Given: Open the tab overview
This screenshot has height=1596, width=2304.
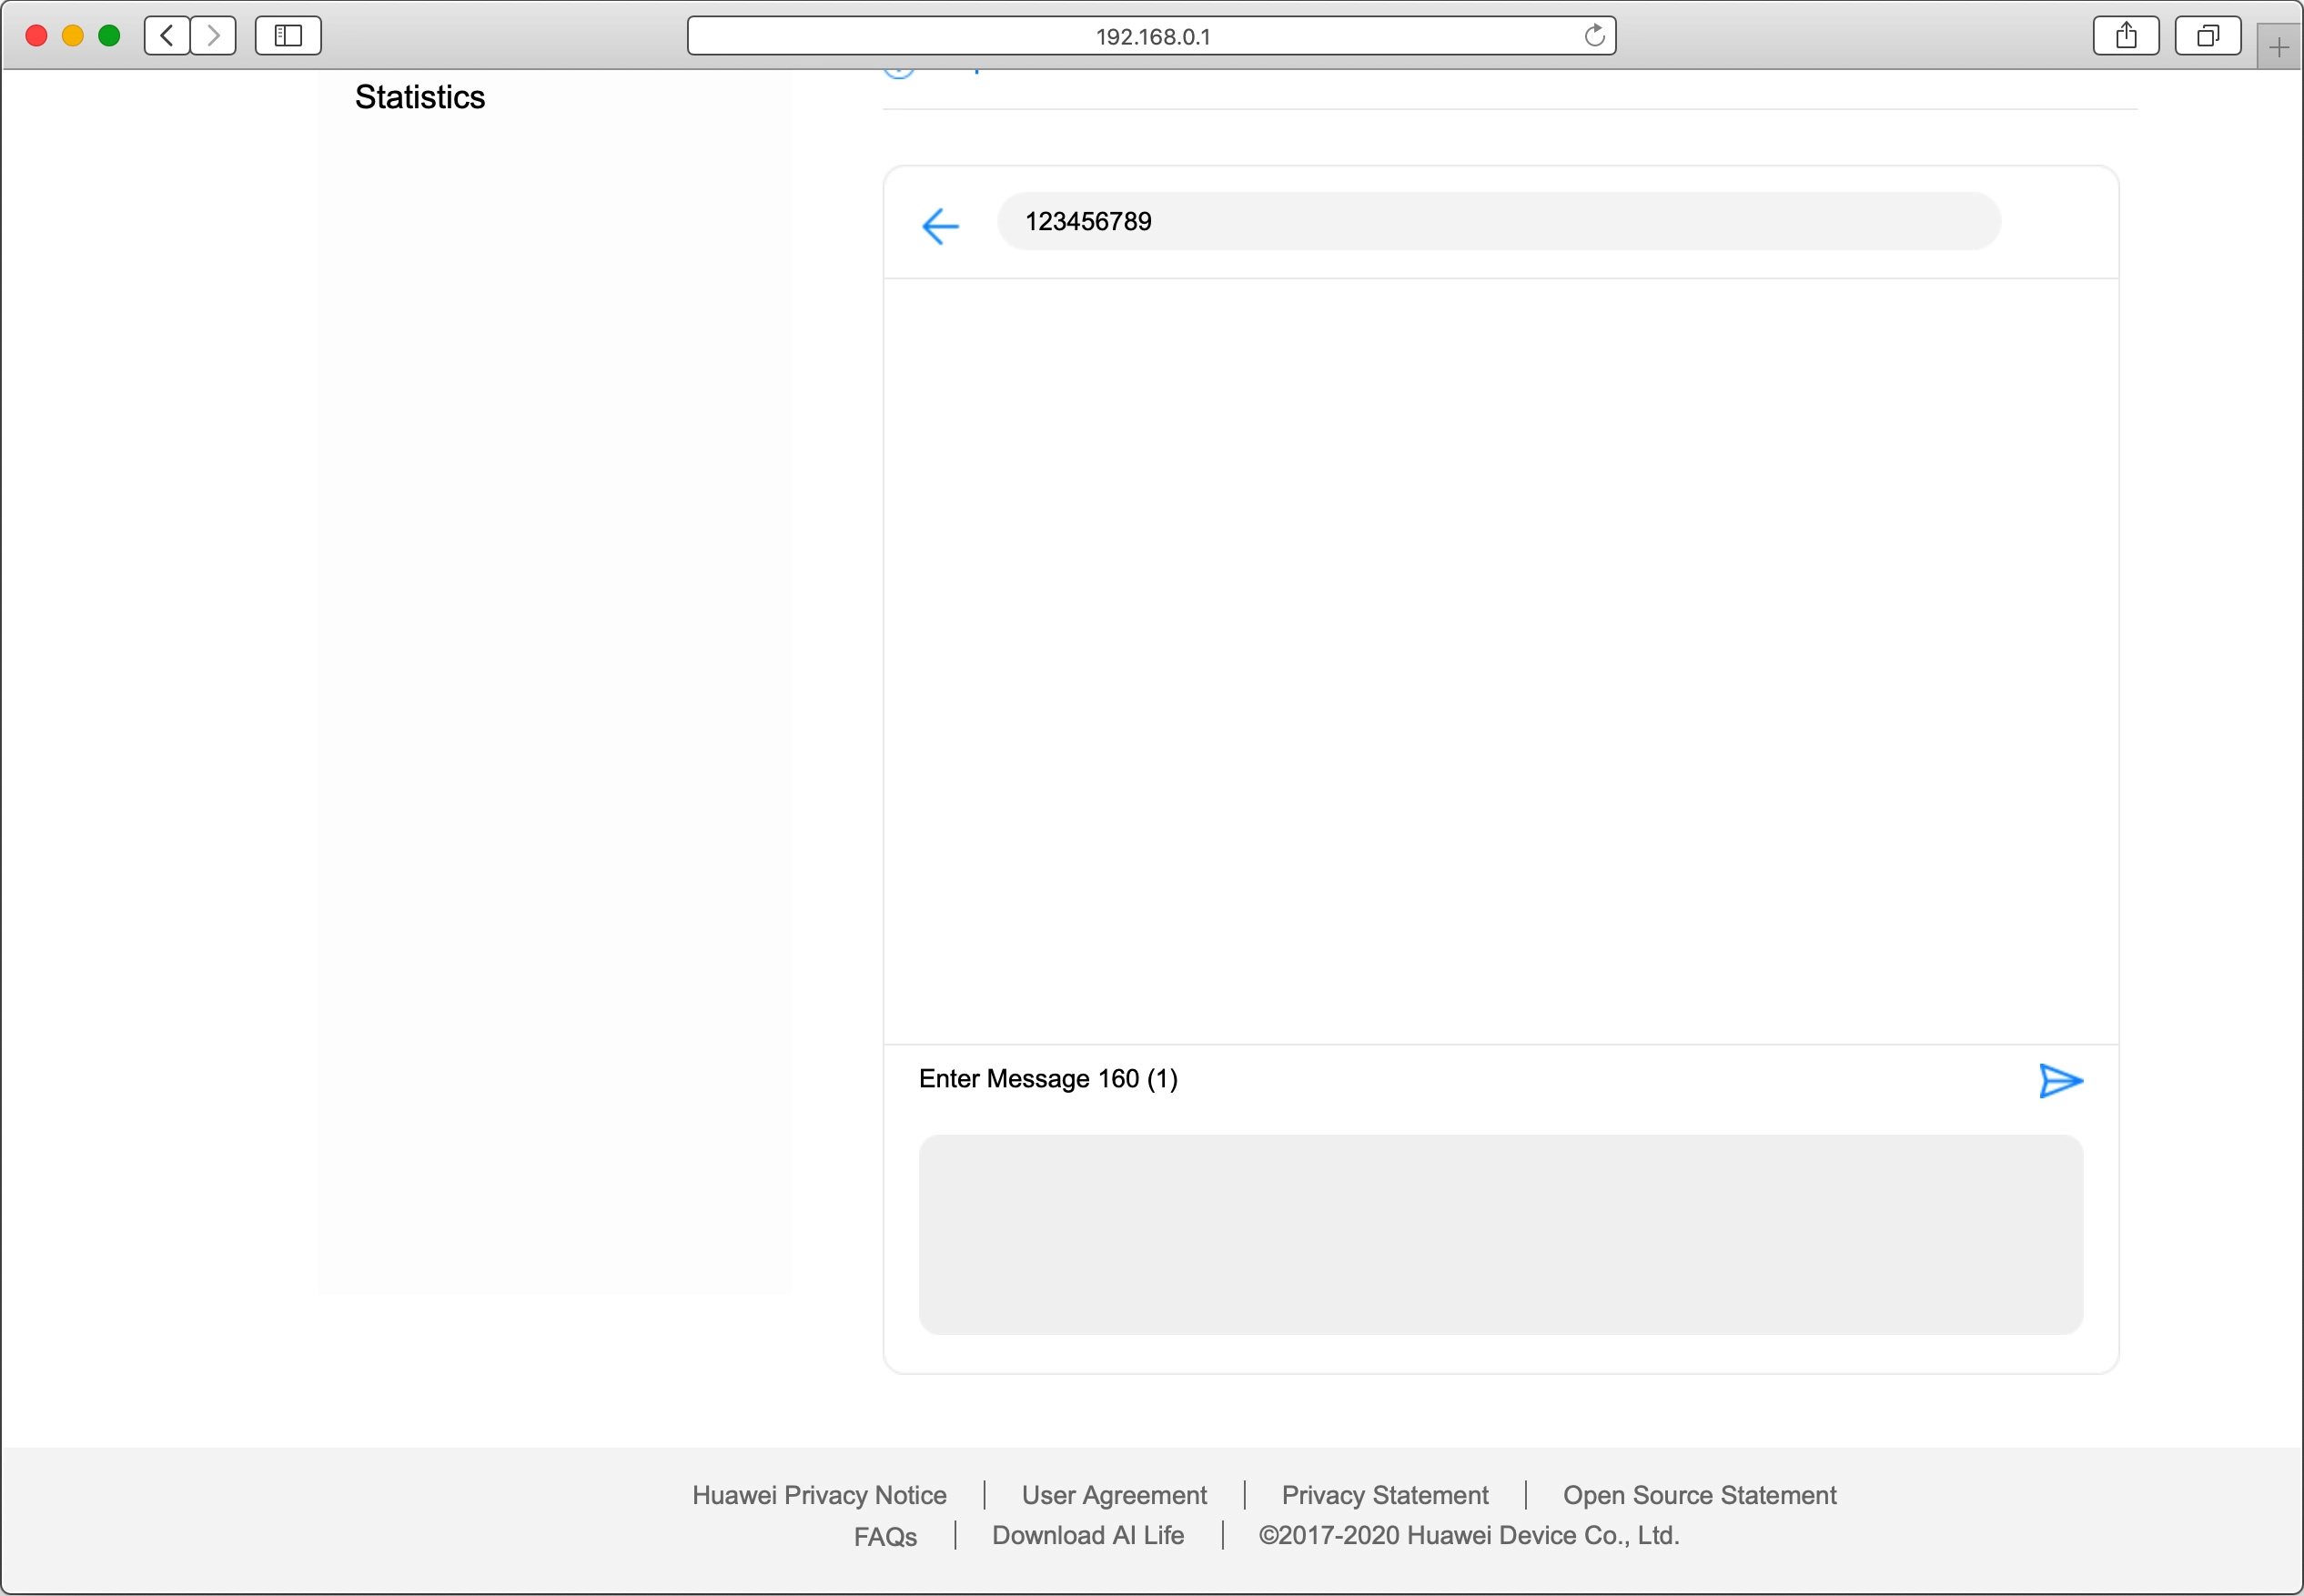Looking at the screenshot, I should [x=2208, y=35].
